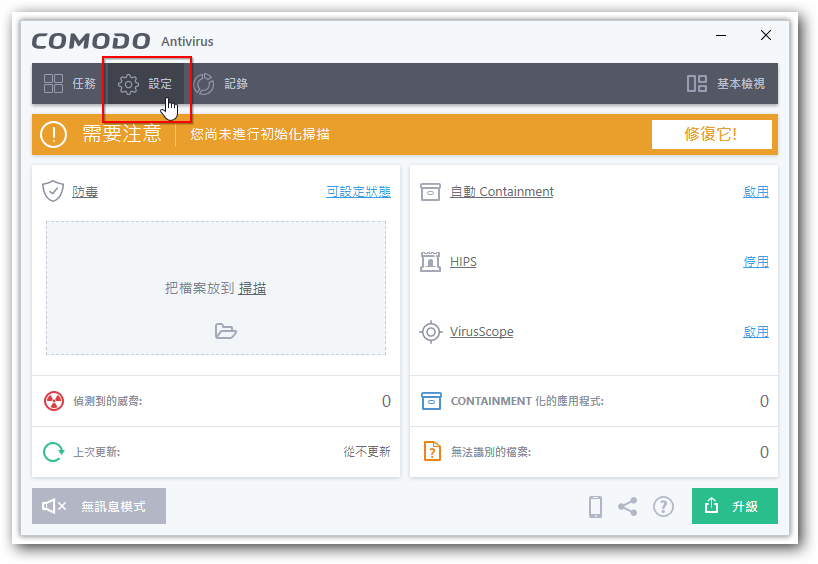This screenshot has width=818, height=564.
Task: Toggle VirusScope 啟用 status link
Action: pos(755,332)
